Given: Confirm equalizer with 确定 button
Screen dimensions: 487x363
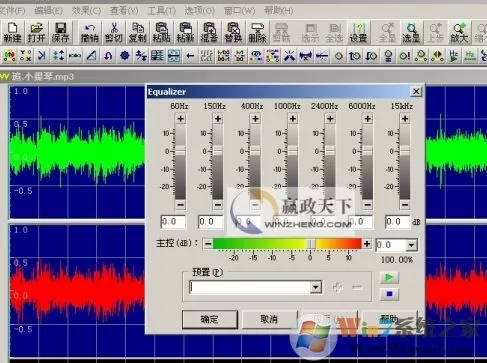Looking at the screenshot, I should click(x=210, y=319).
